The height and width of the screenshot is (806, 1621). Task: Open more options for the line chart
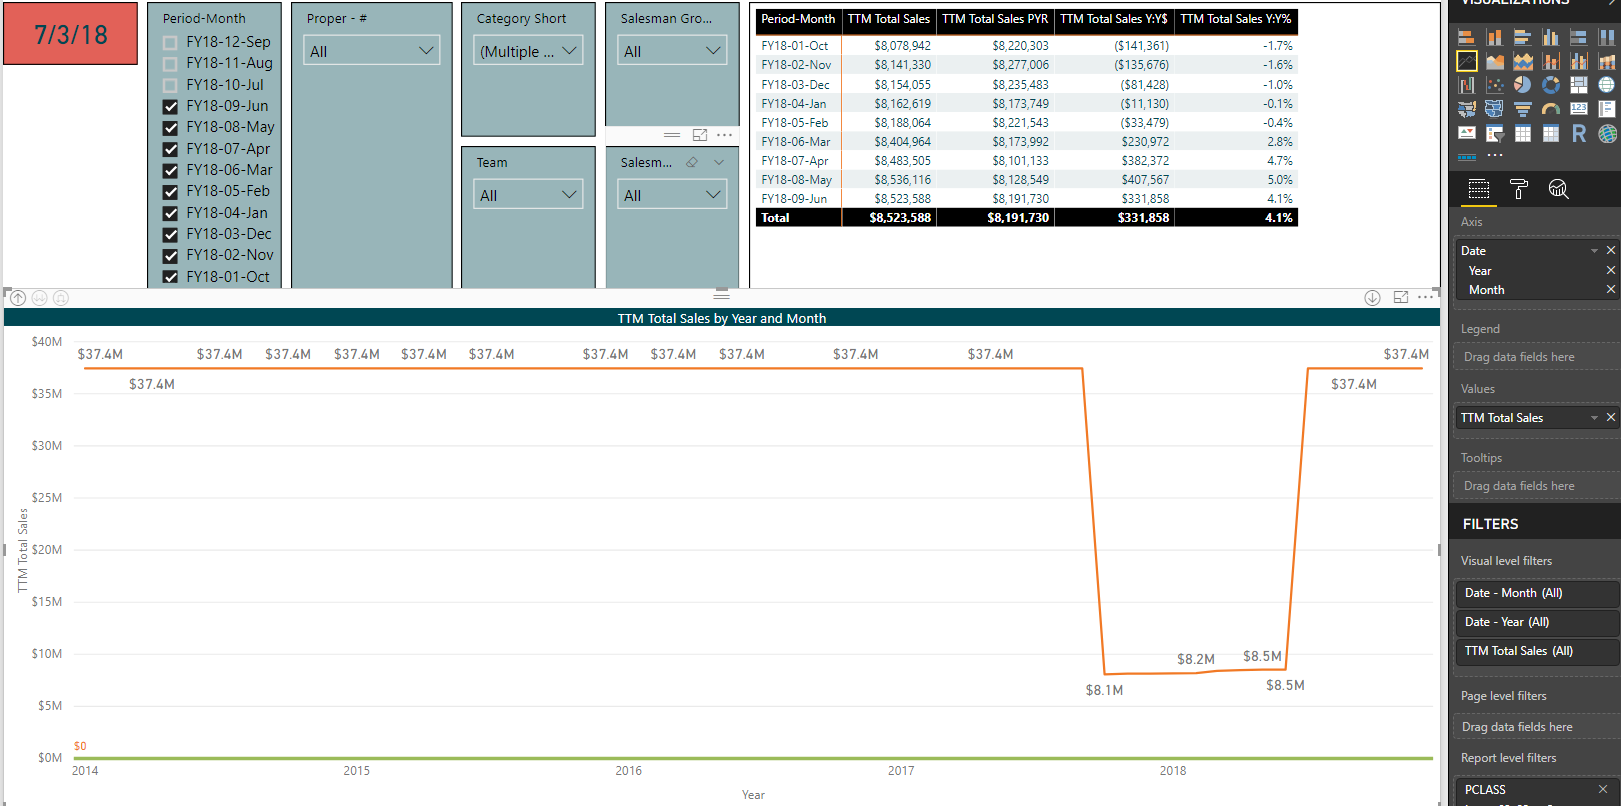pyautogui.click(x=1426, y=297)
